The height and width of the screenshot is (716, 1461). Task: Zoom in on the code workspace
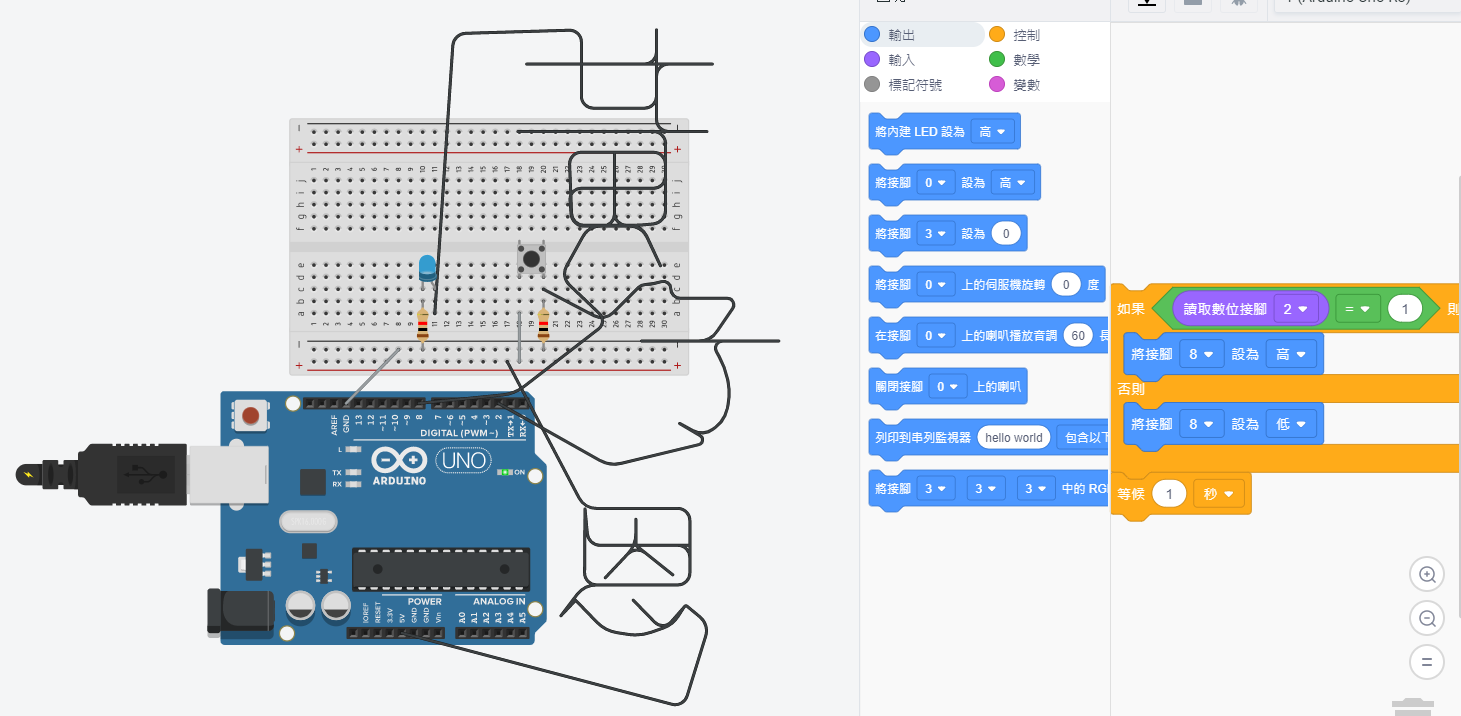tap(1427, 575)
